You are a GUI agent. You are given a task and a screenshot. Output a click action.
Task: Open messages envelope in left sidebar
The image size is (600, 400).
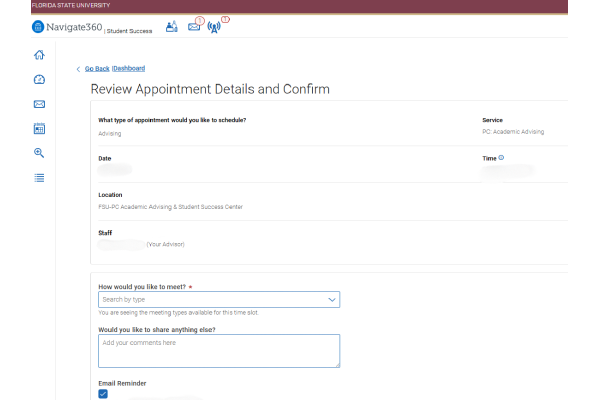(39, 104)
